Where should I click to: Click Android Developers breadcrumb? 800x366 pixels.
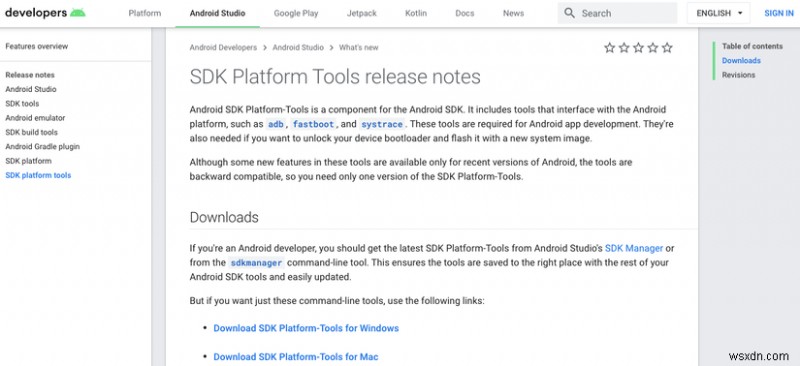(x=223, y=47)
